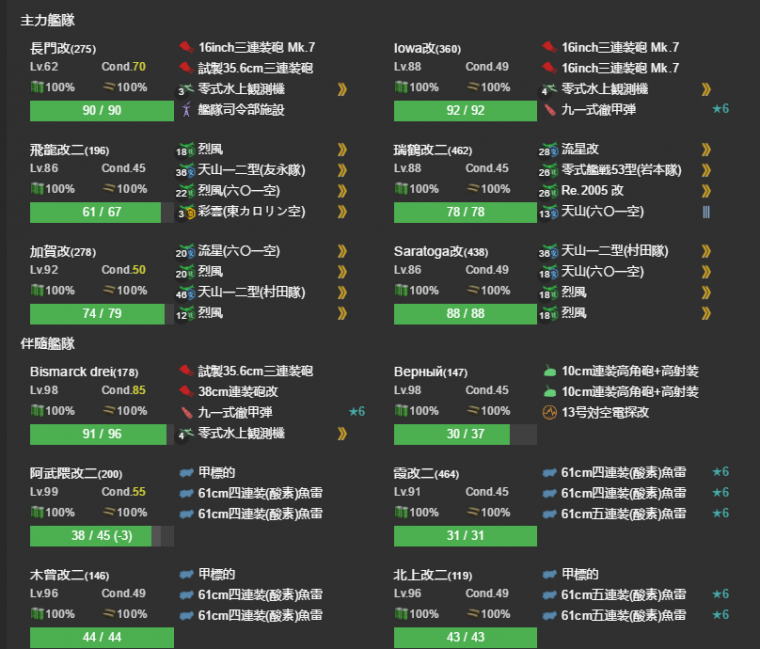Click the Cond.85 value under Bismarck drei
The height and width of the screenshot is (649, 760).
tap(124, 390)
